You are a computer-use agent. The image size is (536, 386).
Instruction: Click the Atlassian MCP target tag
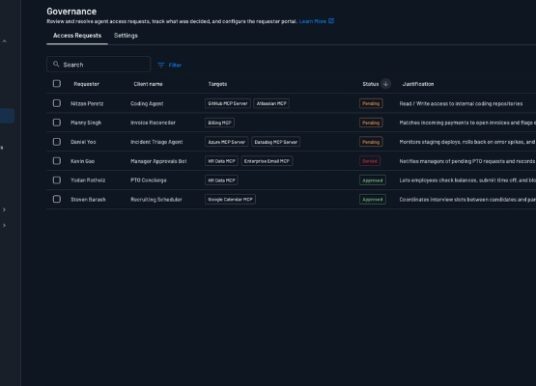tap(272, 104)
